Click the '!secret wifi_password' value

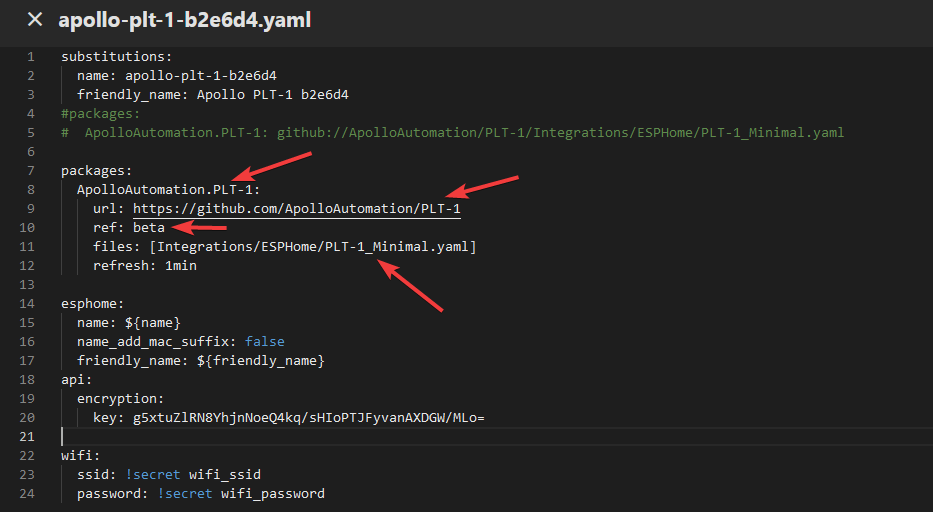click(x=240, y=493)
